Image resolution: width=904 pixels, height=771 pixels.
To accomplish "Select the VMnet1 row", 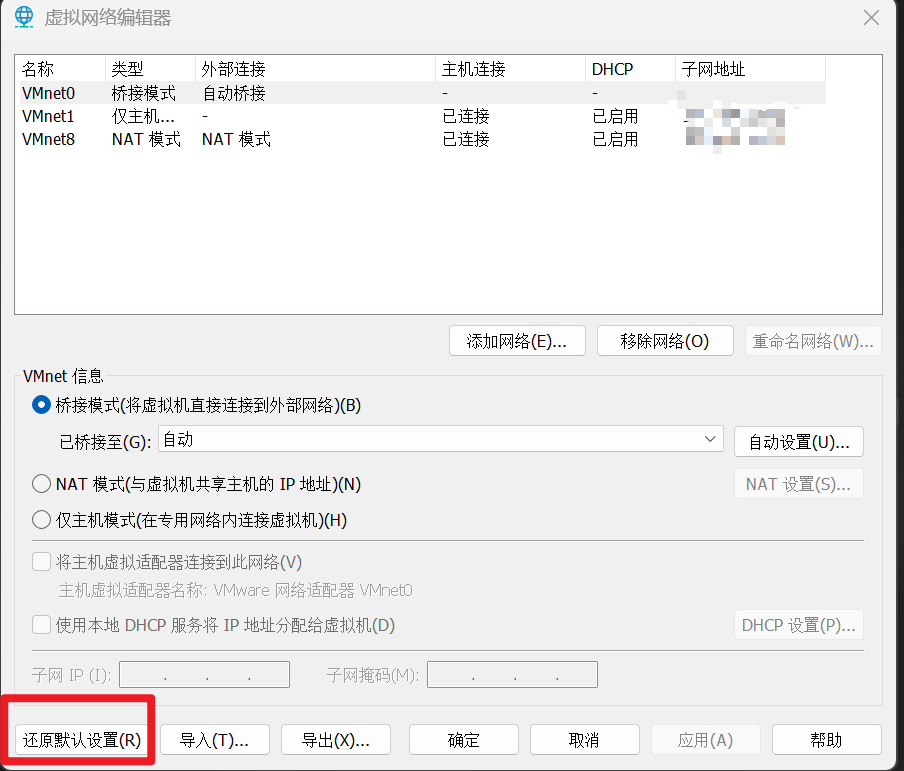I will (x=422, y=116).
